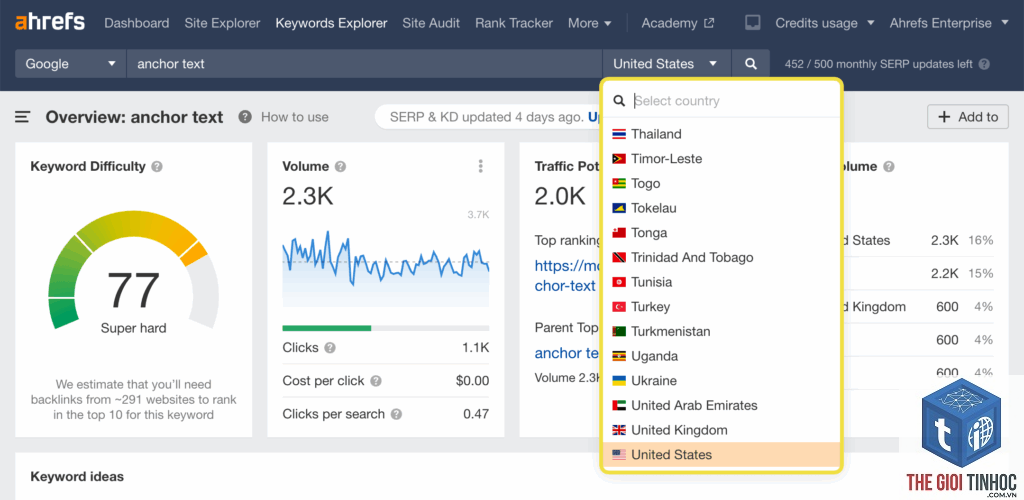Select Trinidad And Tobago
The width and height of the screenshot is (1024, 500).
722,257
